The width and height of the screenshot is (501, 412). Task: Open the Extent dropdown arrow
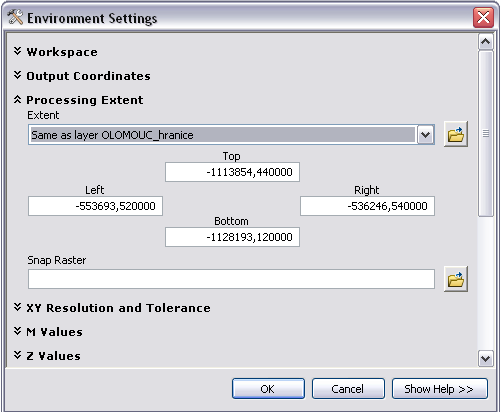[x=425, y=135]
